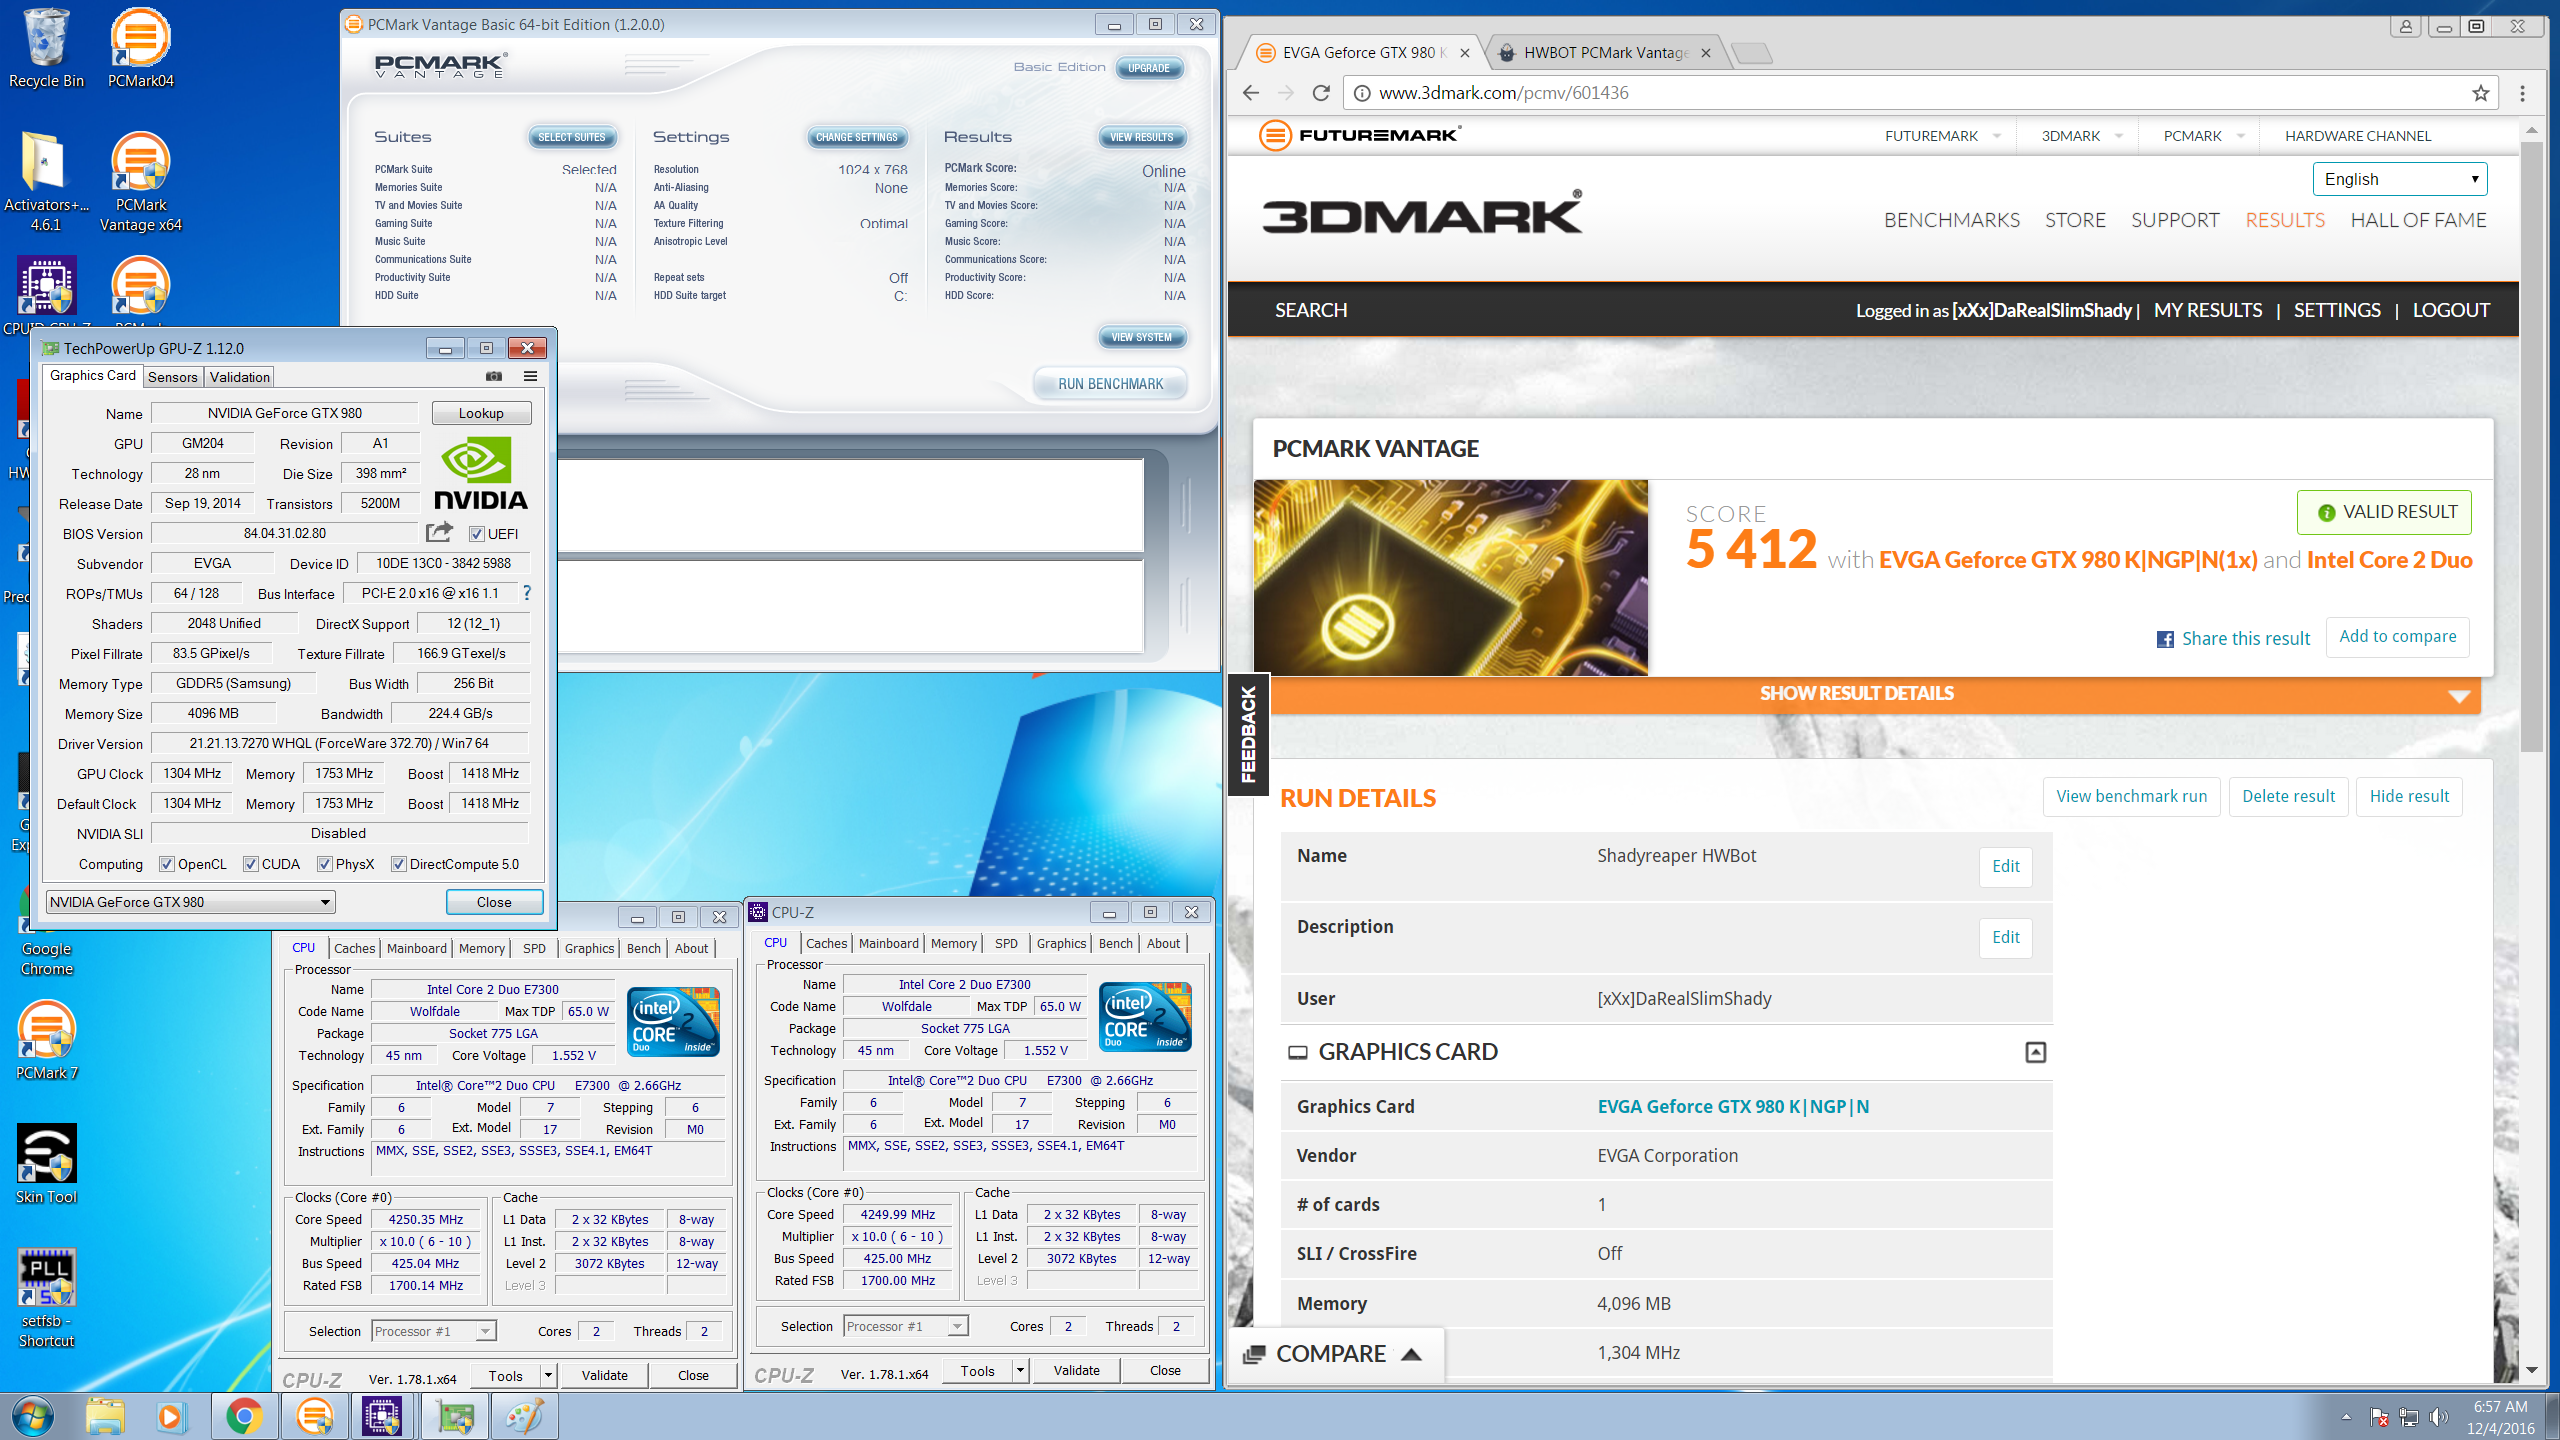This screenshot has height=1440, width=2560.
Task: Toggle the CUDA checkbox in GPU-Z
Action: tap(251, 864)
